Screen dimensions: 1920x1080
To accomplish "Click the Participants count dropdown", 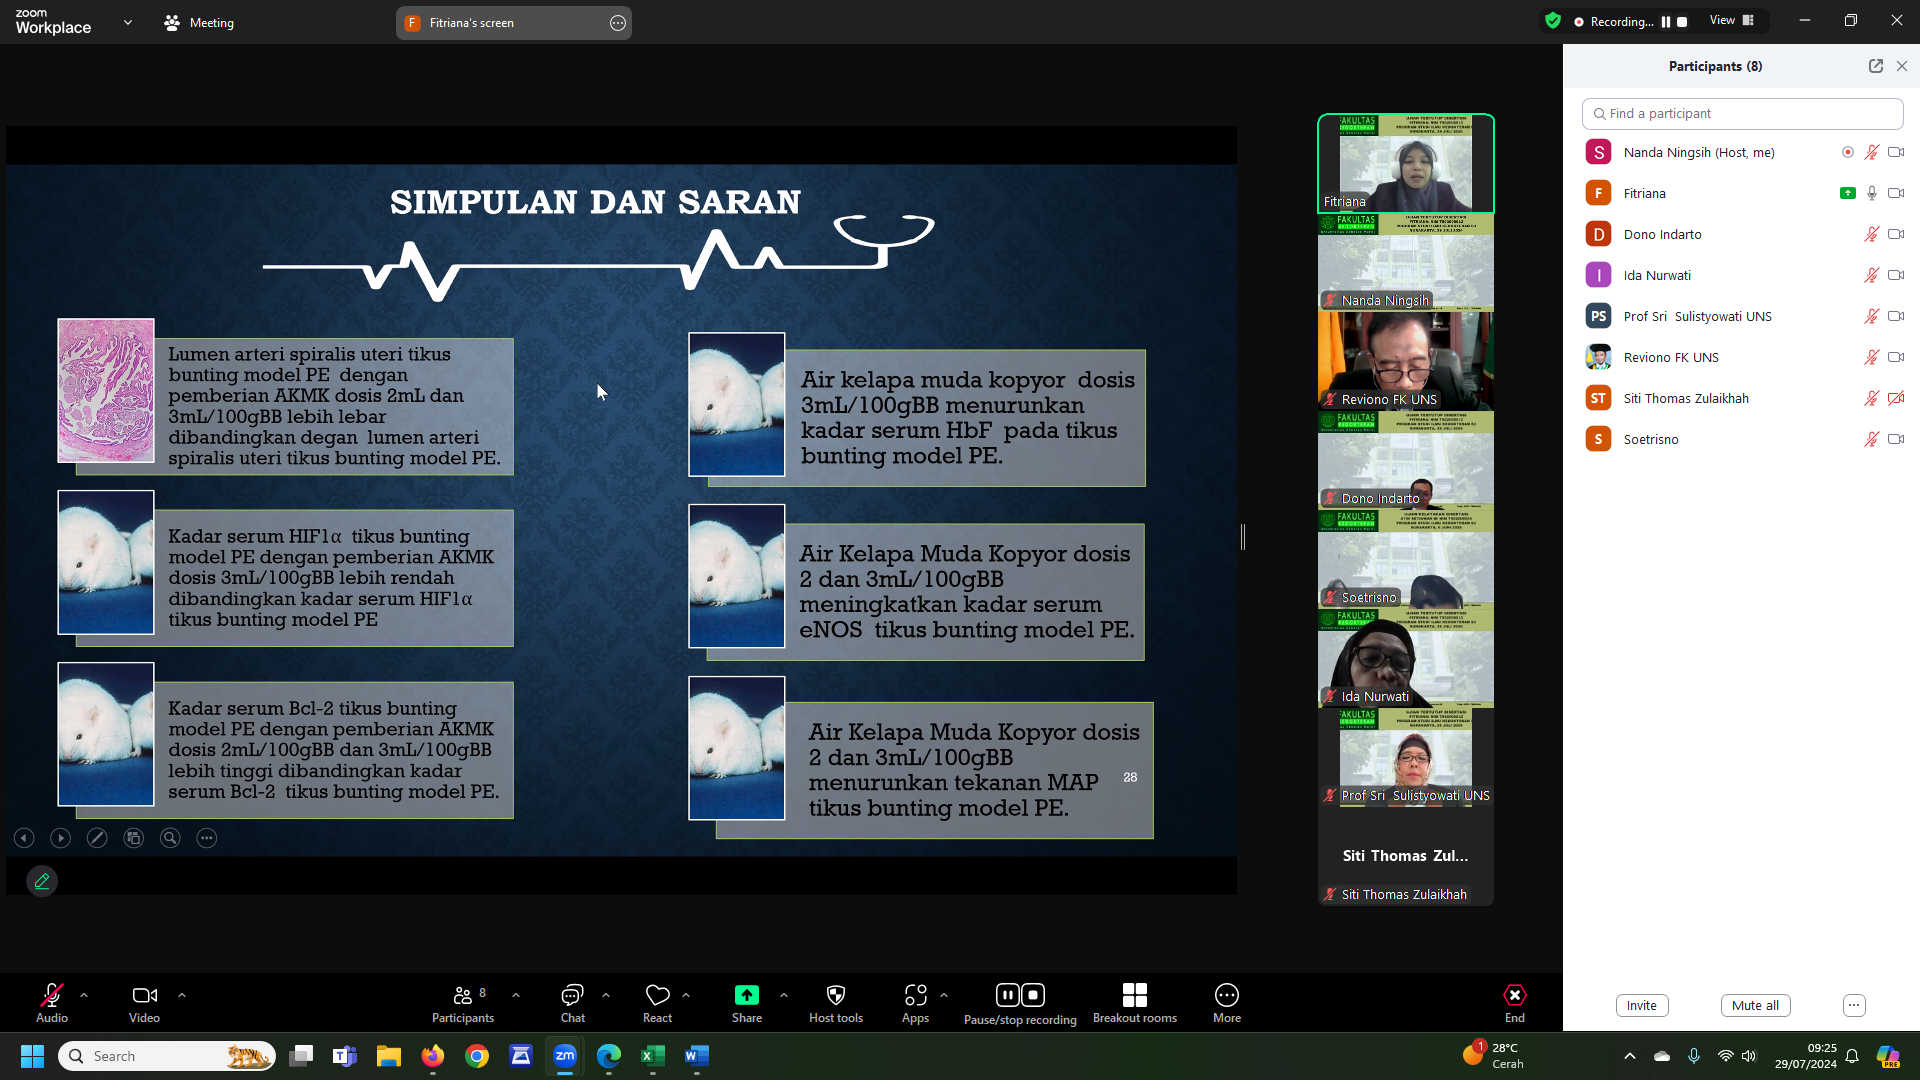I will tap(516, 998).
